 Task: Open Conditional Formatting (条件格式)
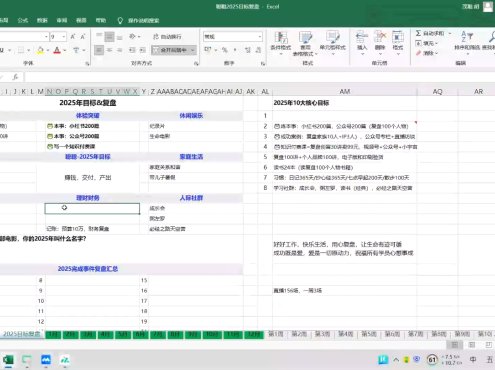281,43
